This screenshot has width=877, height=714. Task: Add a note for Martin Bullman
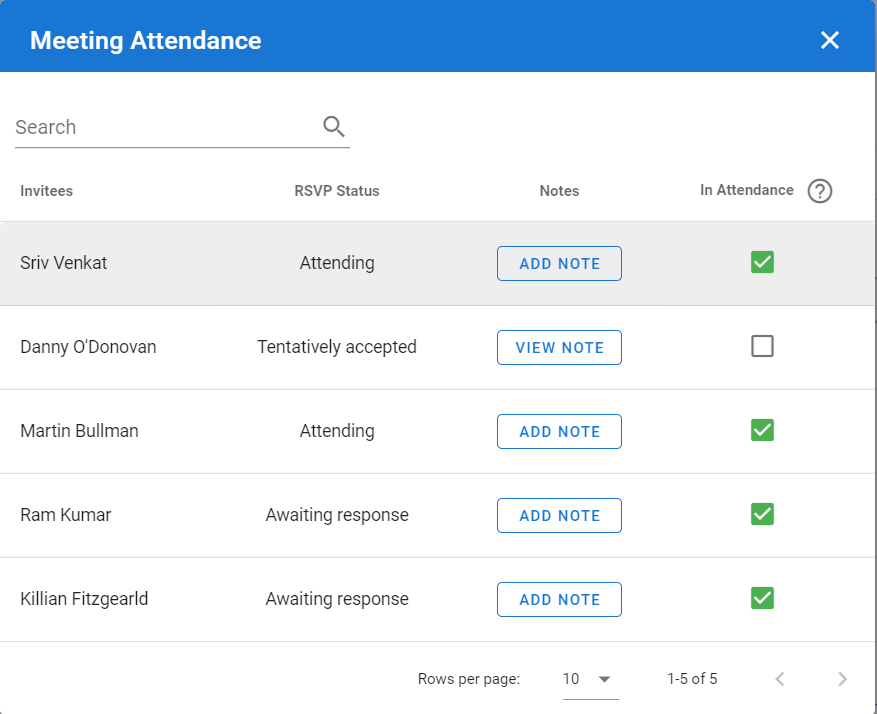(559, 431)
